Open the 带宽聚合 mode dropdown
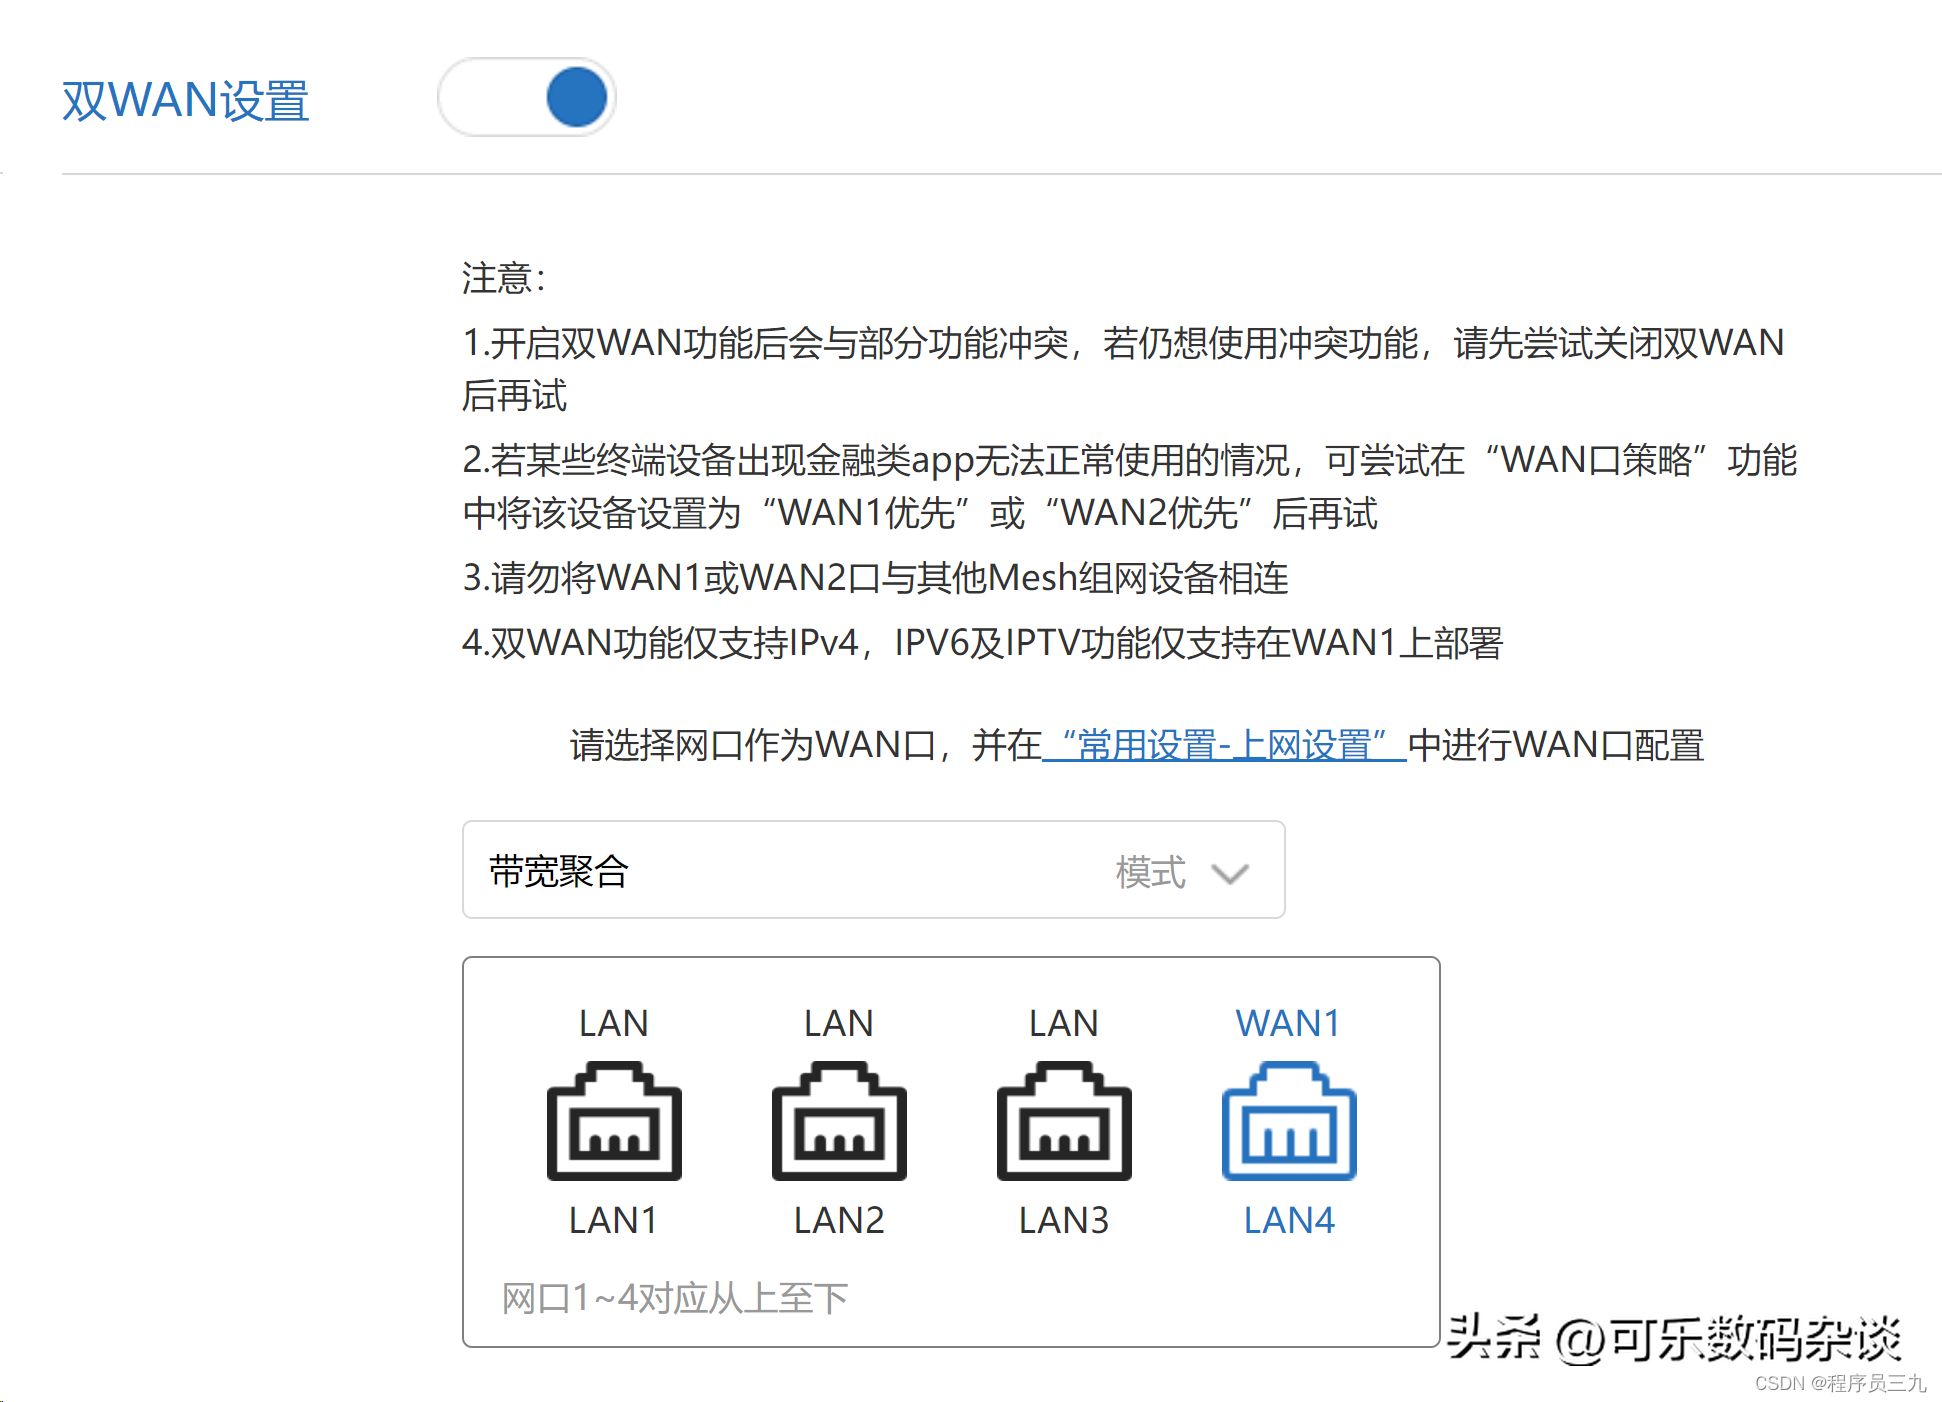The width and height of the screenshot is (1942, 1402). [x=873, y=870]
